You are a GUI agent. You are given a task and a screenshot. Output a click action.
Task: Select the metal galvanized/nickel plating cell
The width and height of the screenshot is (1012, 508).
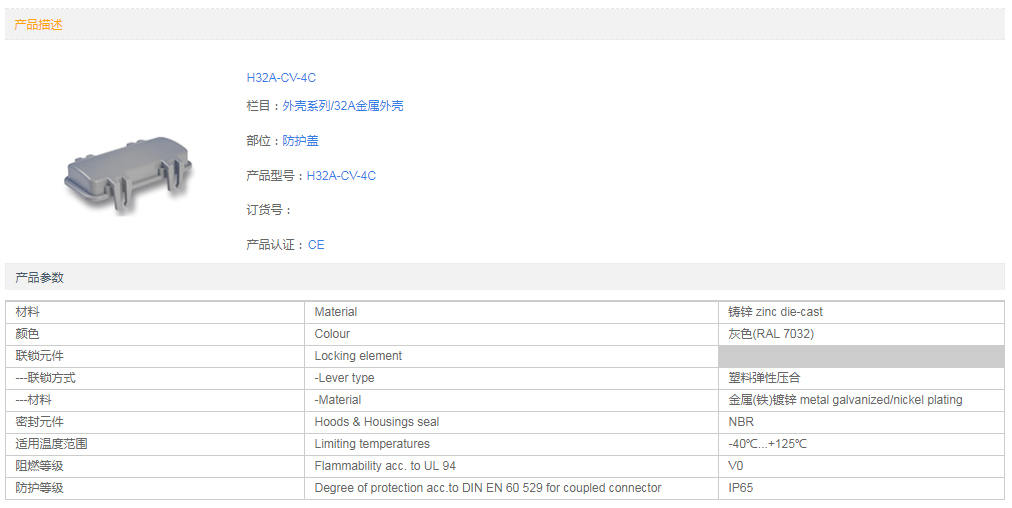coord(845,400)
